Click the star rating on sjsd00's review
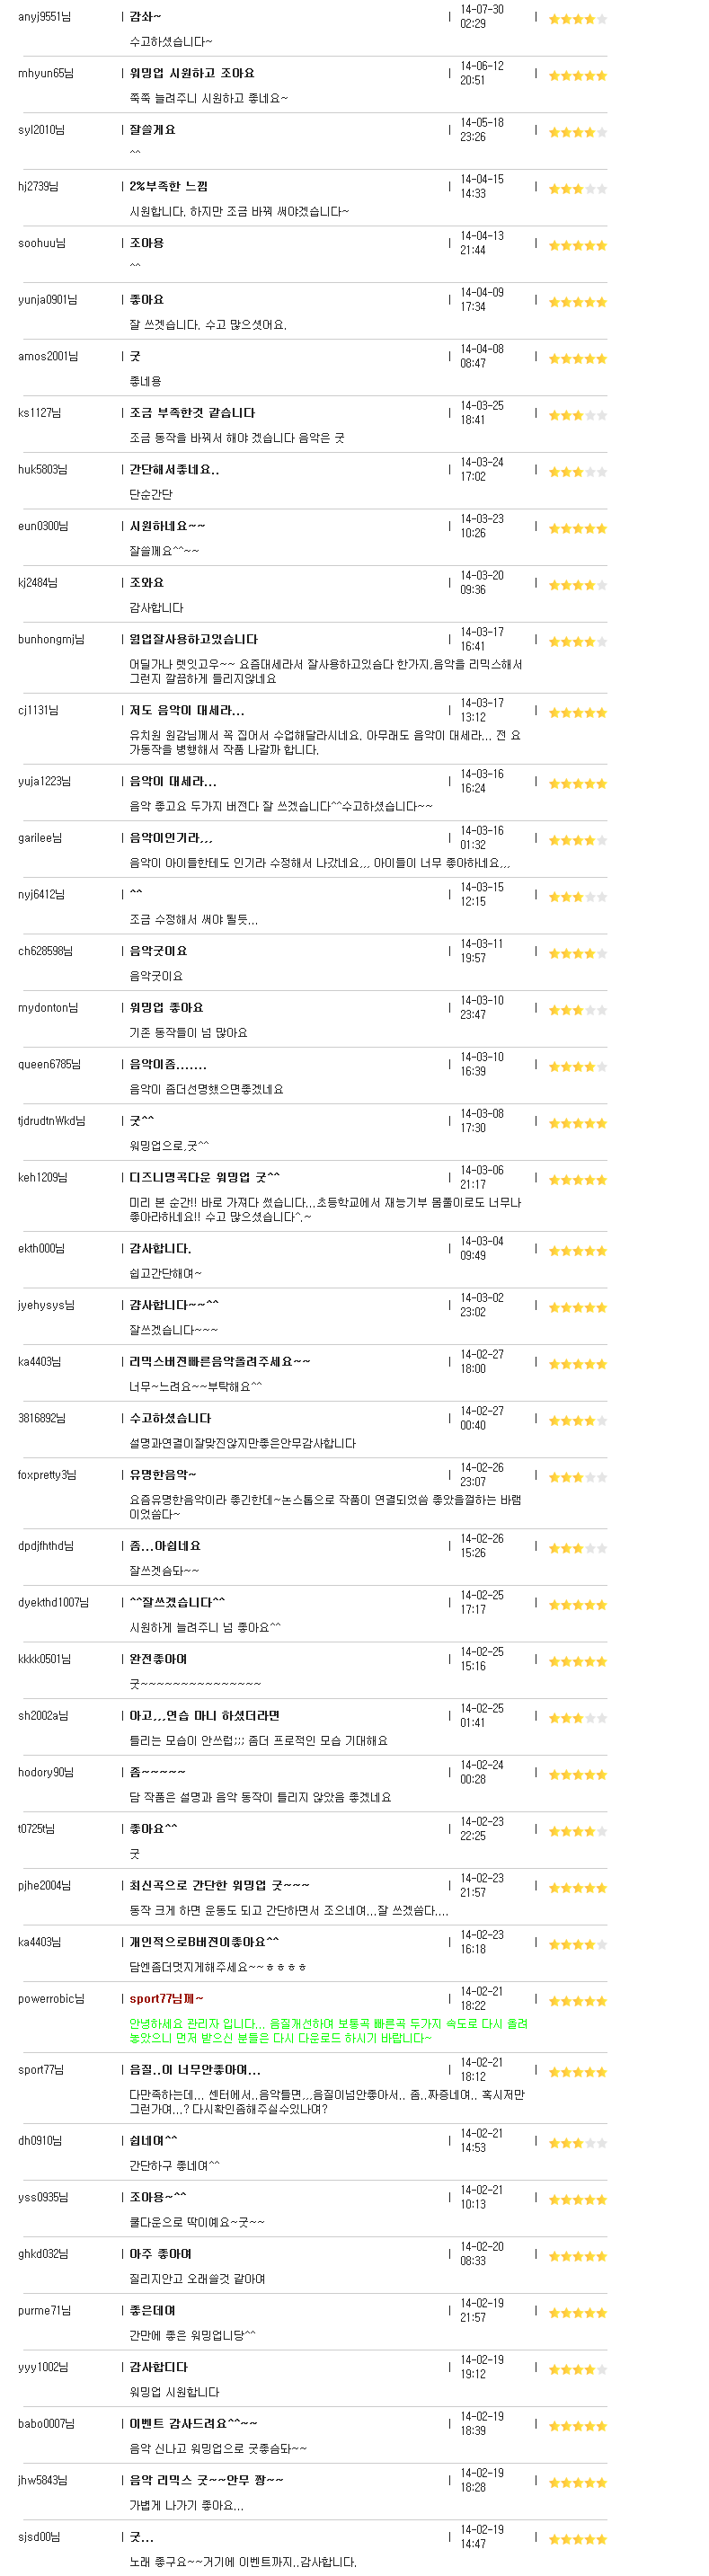 click(x=577, y=2539)
